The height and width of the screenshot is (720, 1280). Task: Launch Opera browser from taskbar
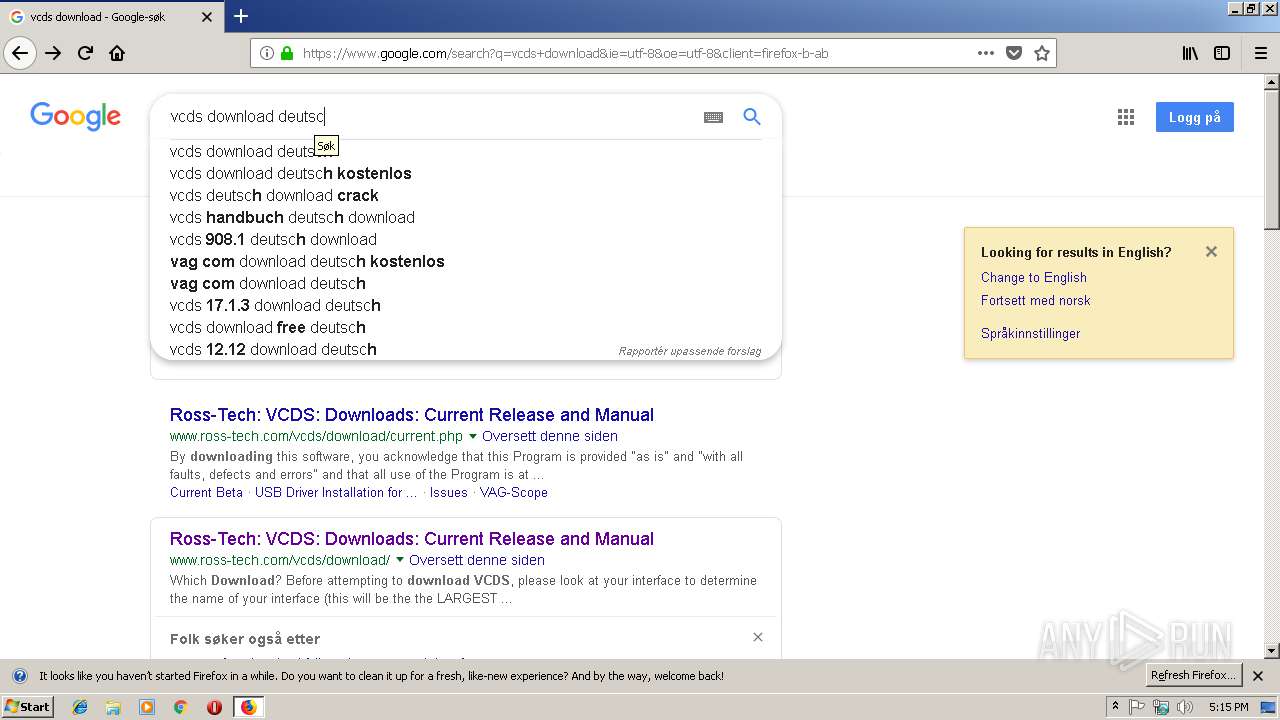214,707
